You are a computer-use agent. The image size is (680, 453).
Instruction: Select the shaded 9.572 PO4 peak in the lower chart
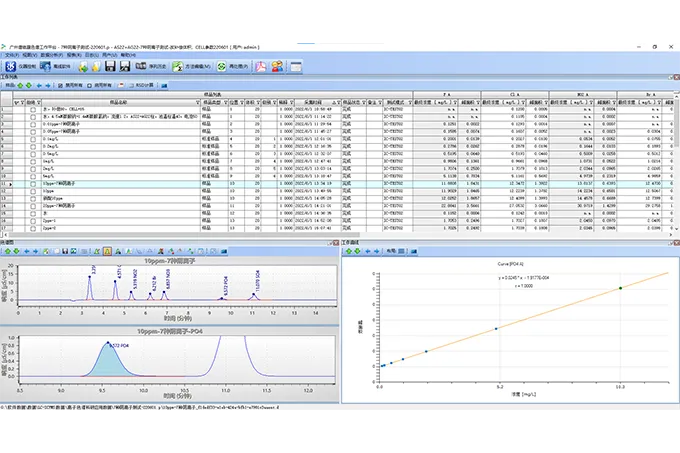pyautogui.click(x=108, y=361)
